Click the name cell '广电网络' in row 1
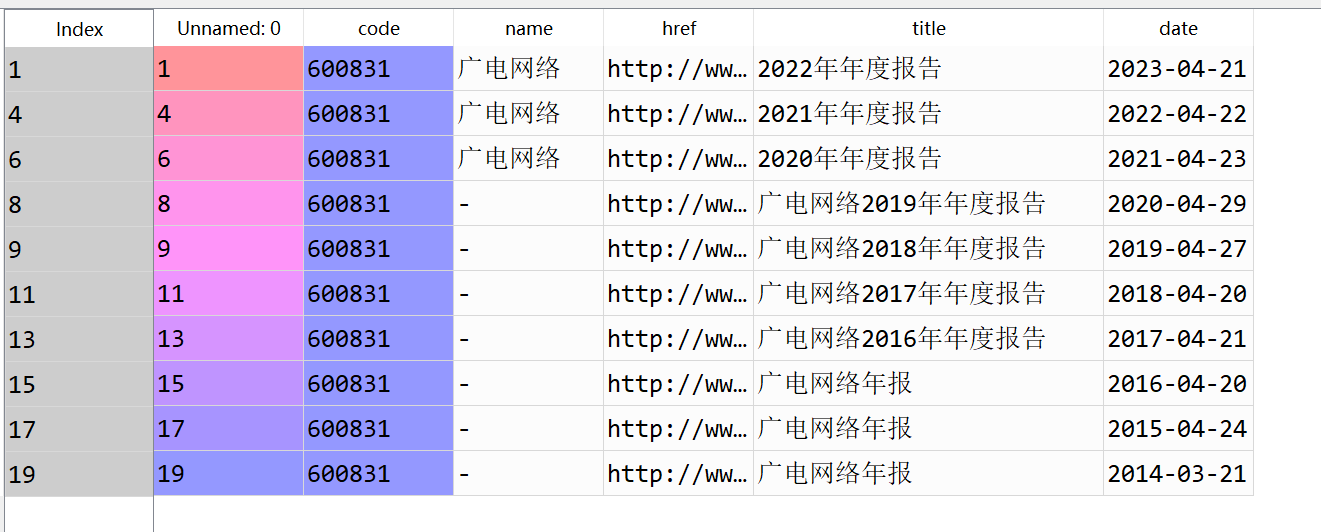Viewport: 1321px width, 532px height. click(529, 69)
